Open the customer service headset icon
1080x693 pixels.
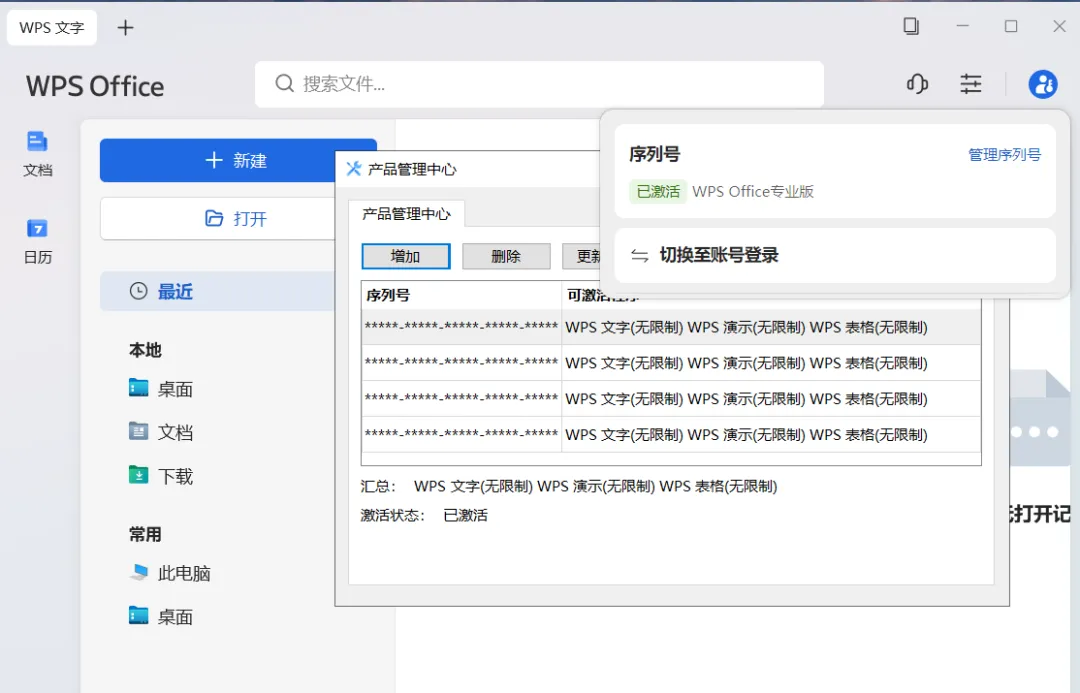pyautogui.click(x=917, y=84)
